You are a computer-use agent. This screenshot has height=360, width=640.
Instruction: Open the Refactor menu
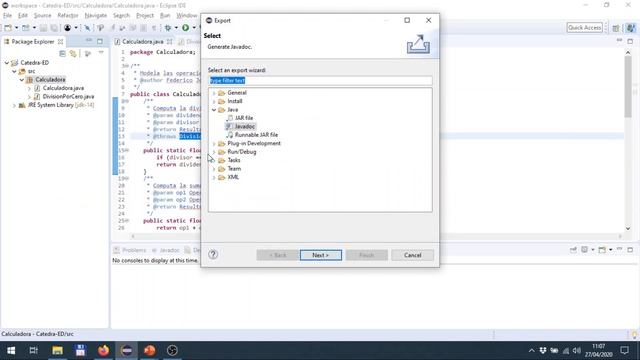(68, 16)
